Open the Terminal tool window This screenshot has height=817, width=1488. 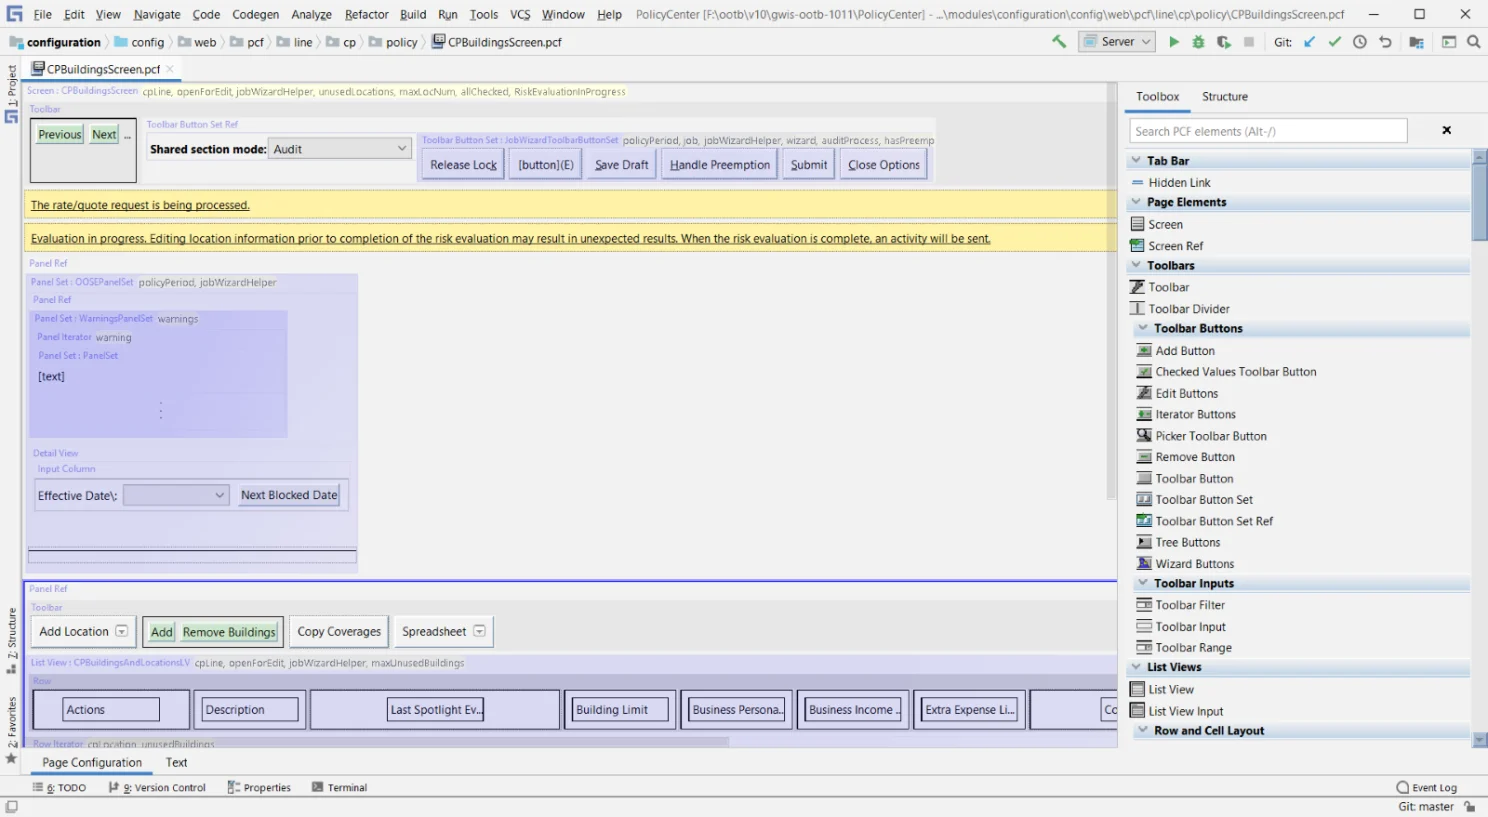339,788
